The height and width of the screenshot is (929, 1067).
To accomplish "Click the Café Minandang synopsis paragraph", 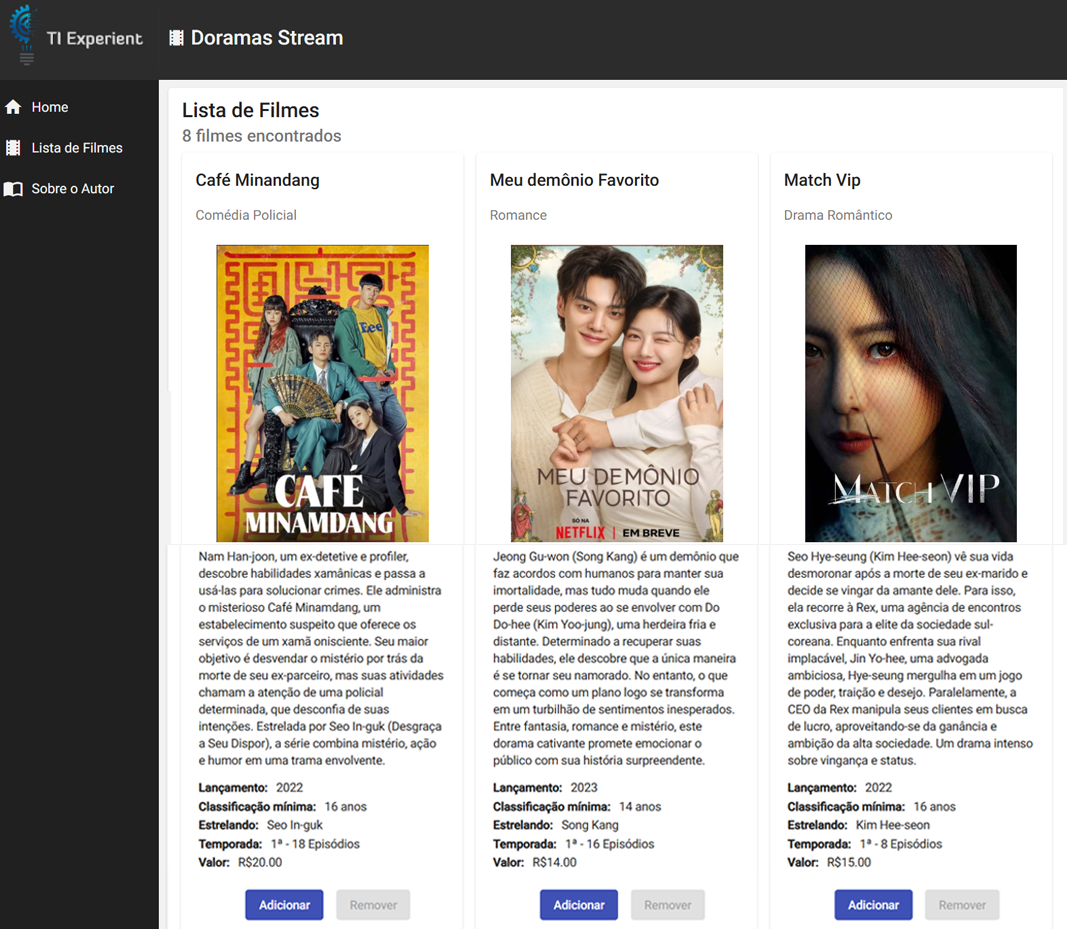I will (321, 658).
